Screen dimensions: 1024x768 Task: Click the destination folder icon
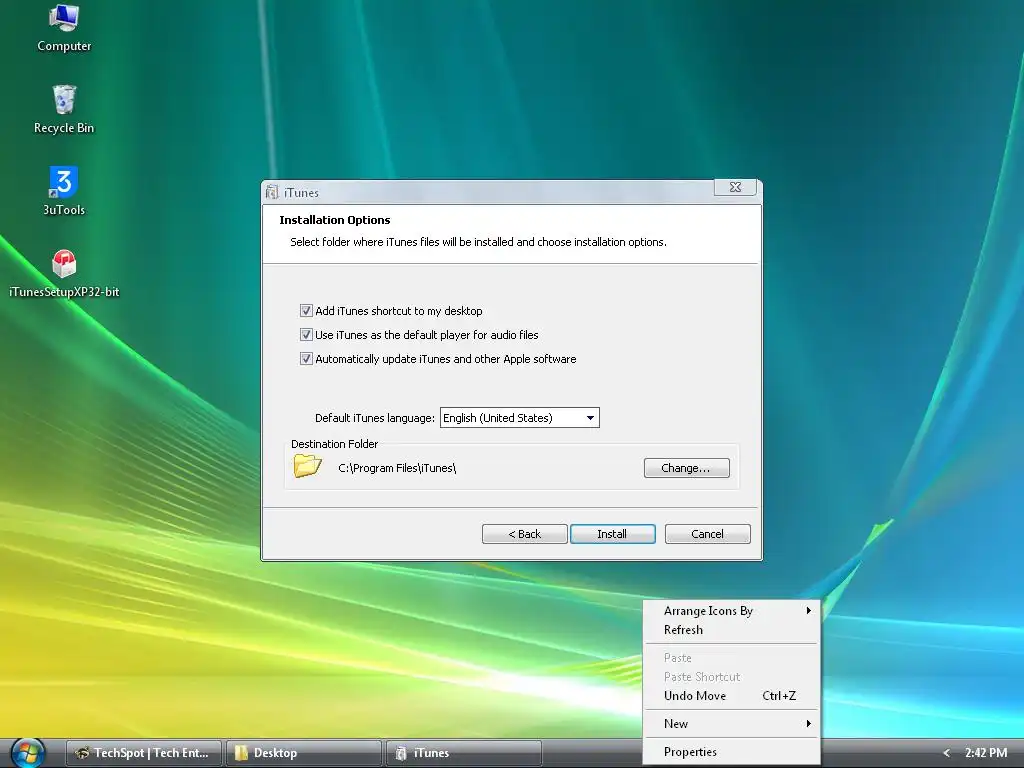point(308,466)
